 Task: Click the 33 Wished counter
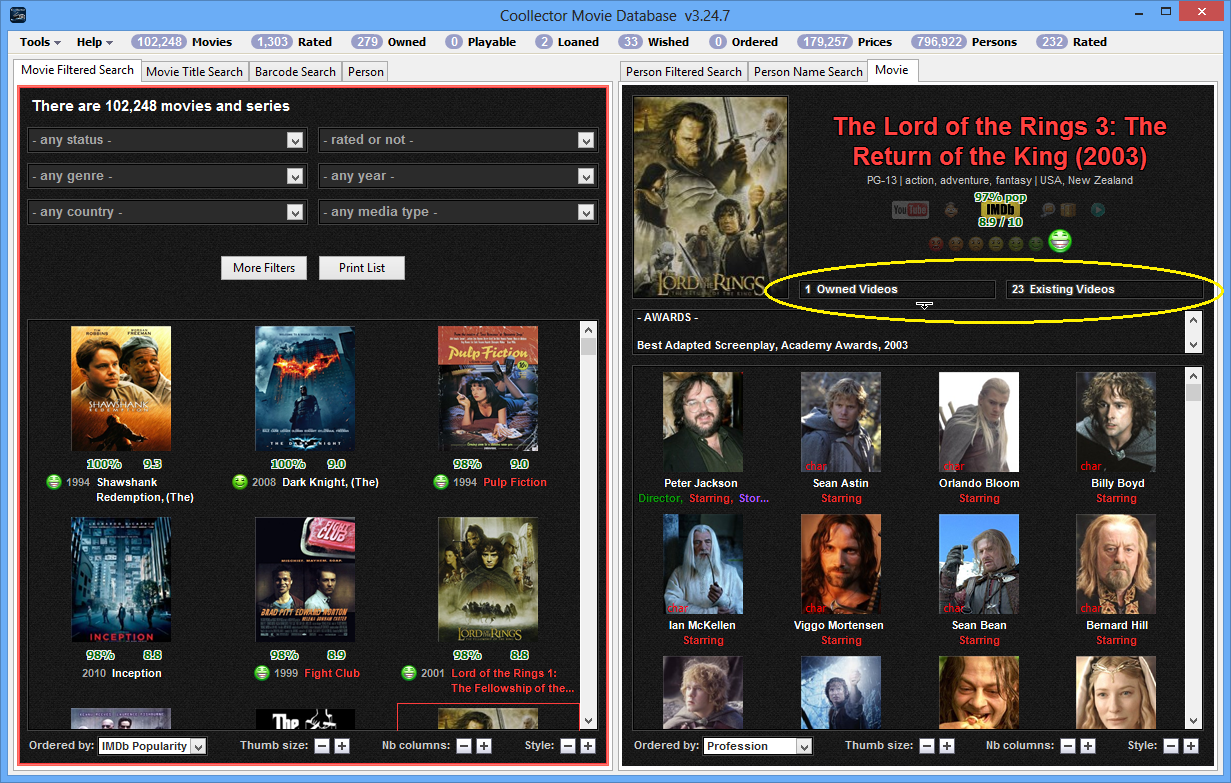[654, 42]
